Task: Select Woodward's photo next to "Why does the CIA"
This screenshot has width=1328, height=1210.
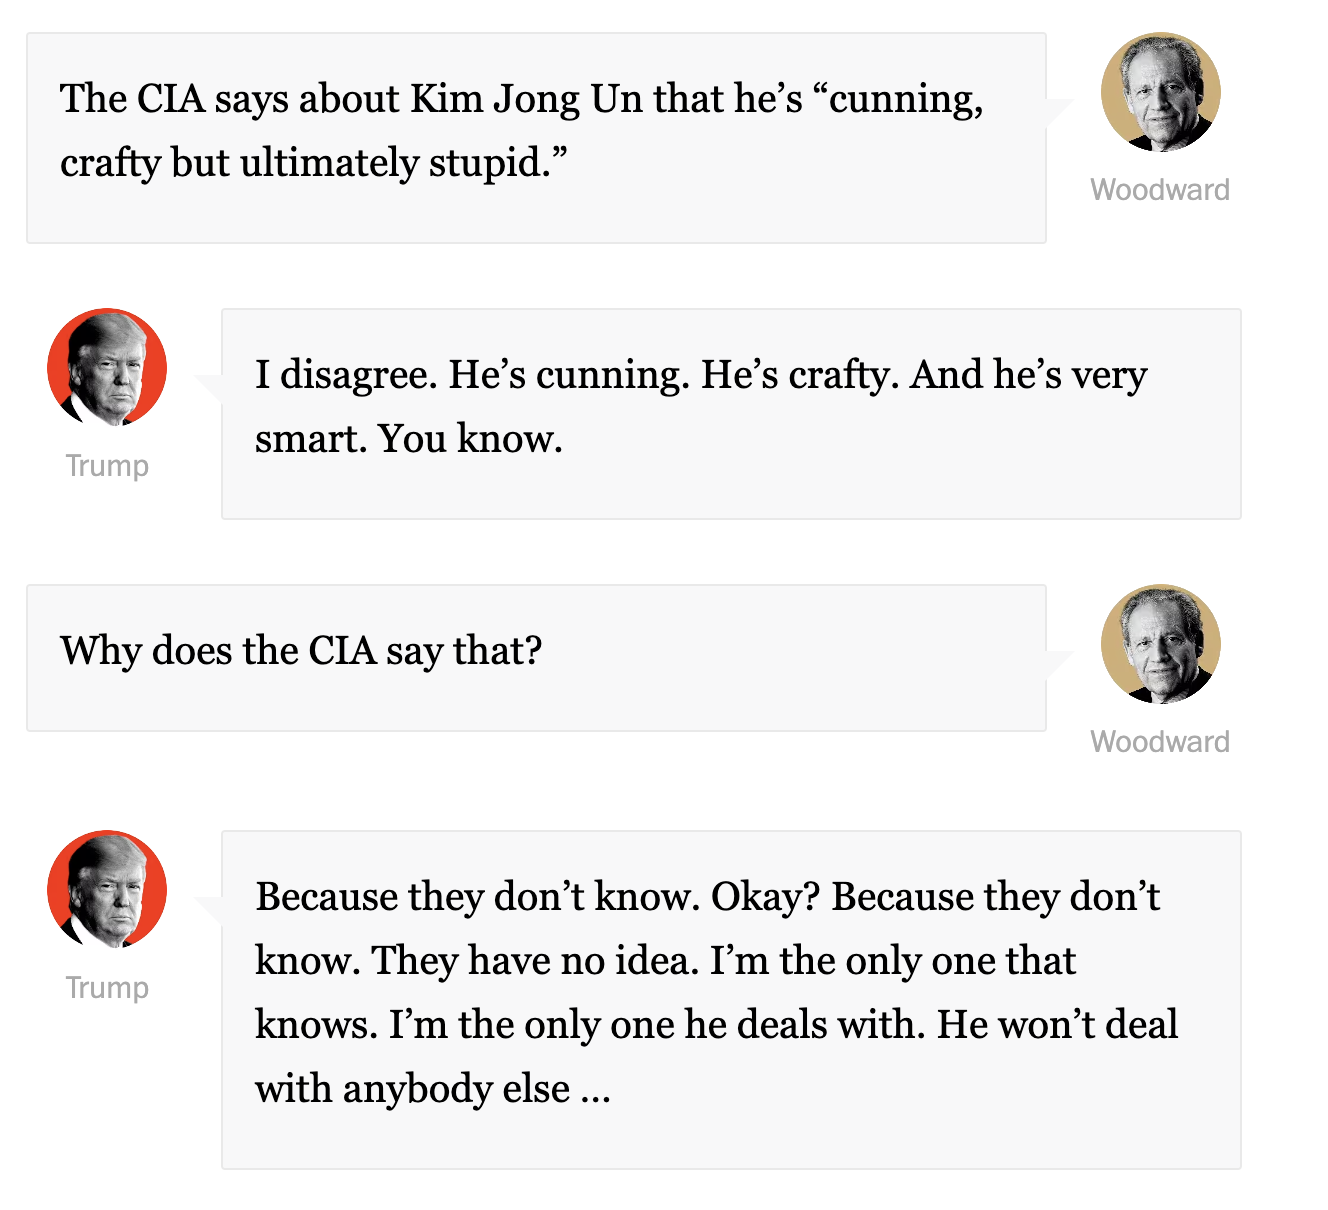Action: click(1160, 645)
